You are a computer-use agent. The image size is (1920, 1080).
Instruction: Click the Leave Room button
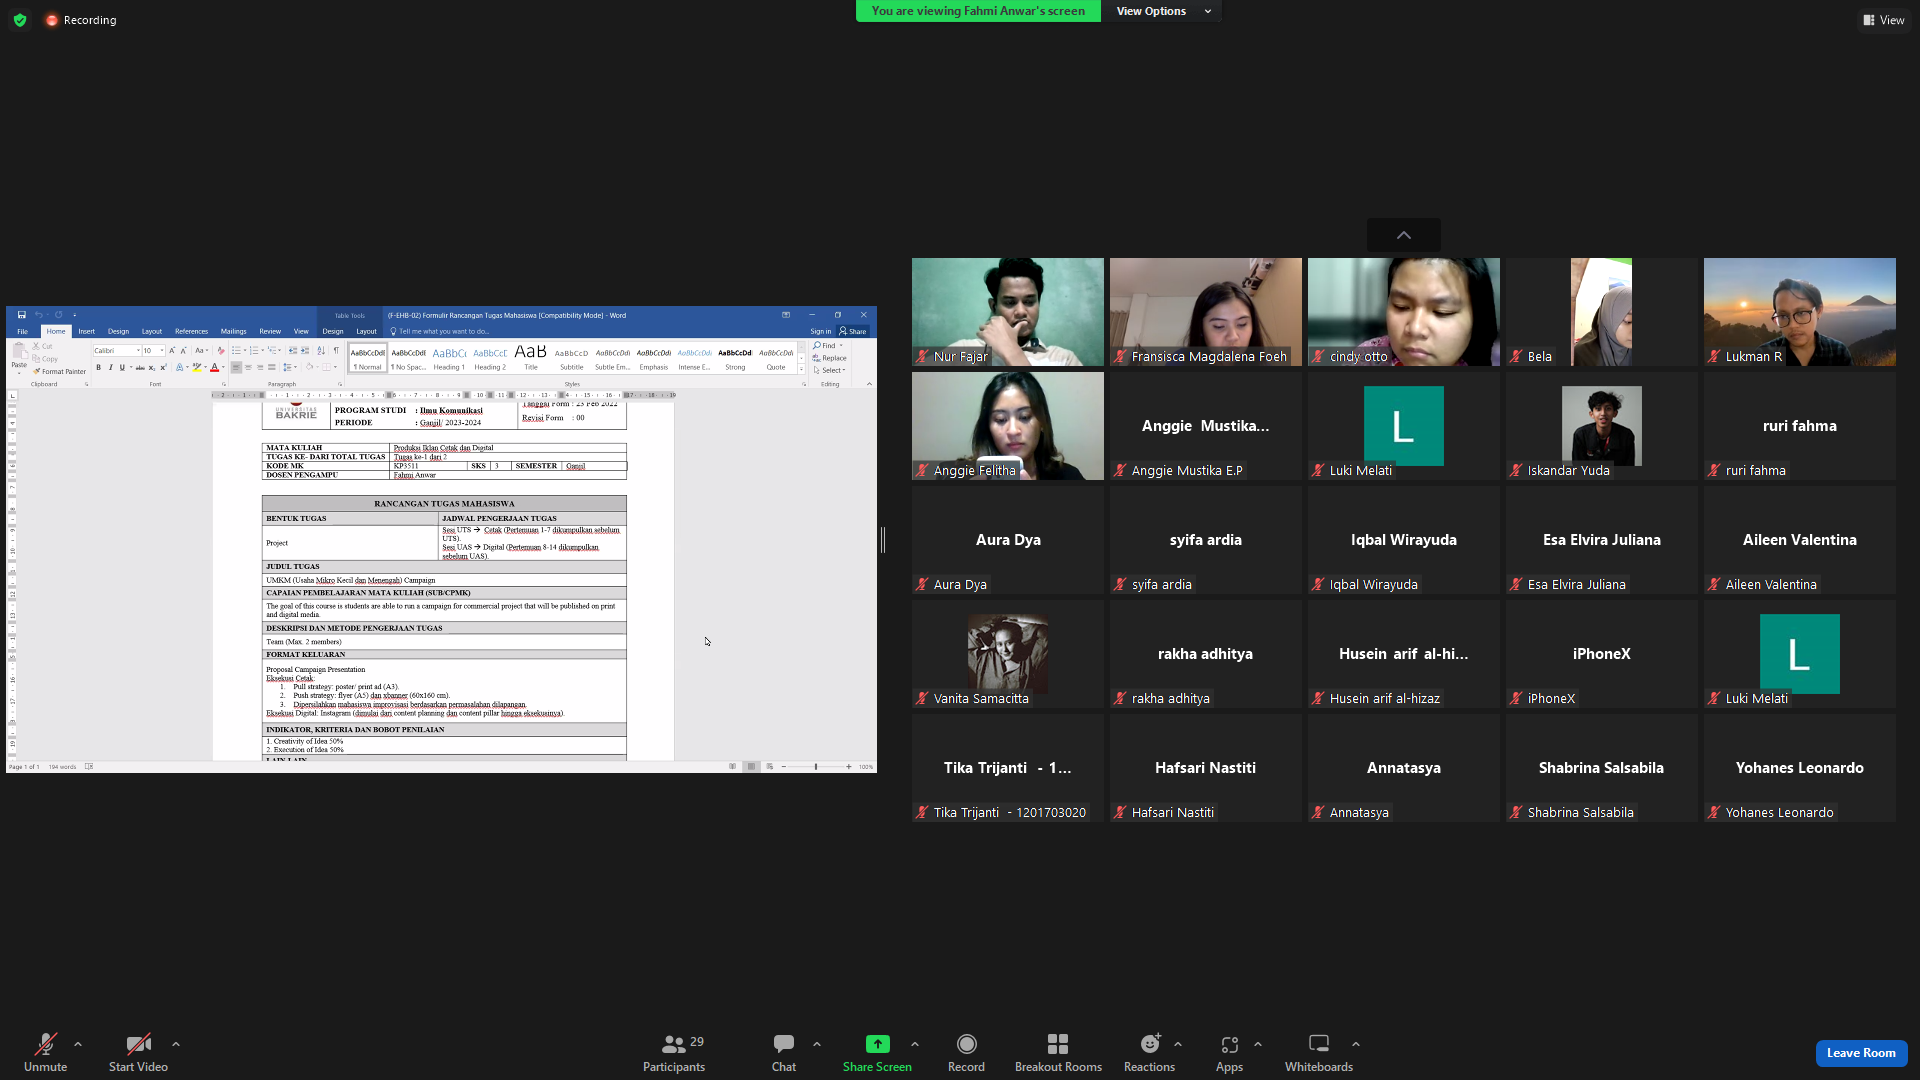click(x=1861, y=1053)
